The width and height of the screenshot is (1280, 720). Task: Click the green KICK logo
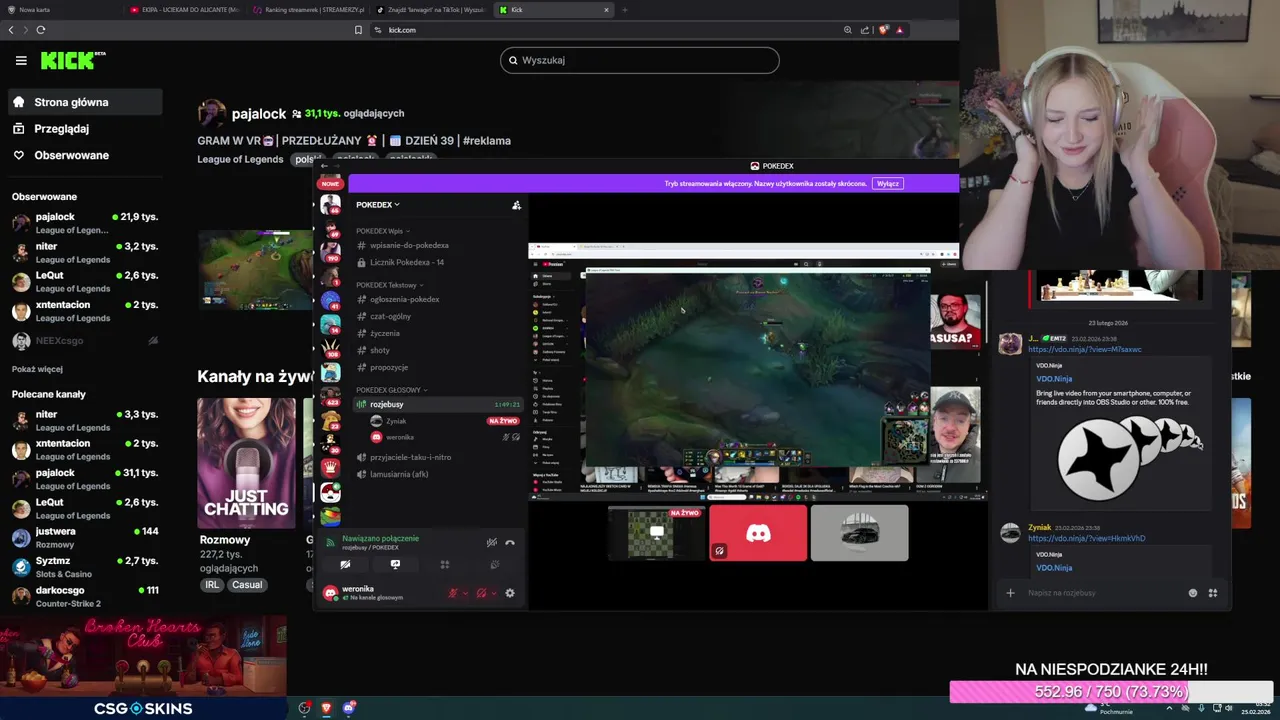point(73,61)
